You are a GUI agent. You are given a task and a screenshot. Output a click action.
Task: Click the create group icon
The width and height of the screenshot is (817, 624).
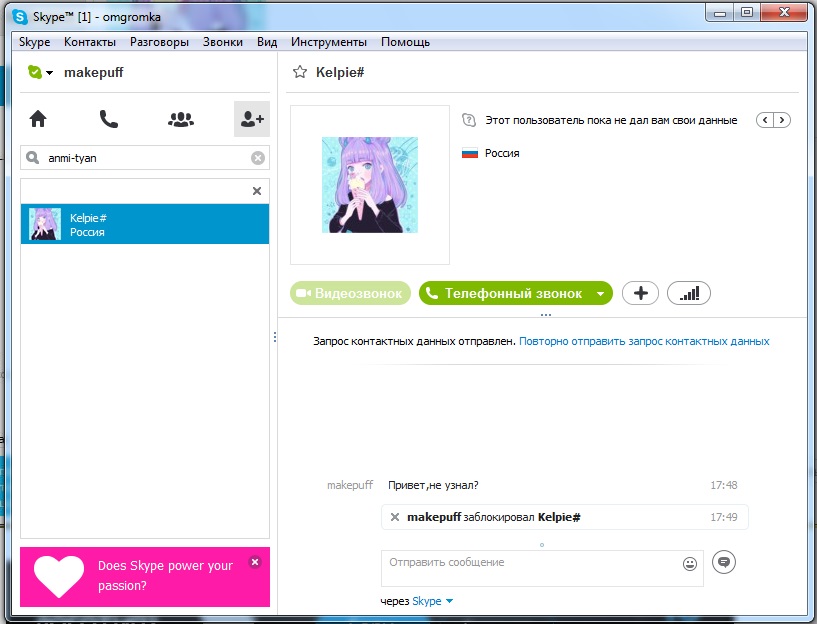pyautogui.click(x=181, y=119)
